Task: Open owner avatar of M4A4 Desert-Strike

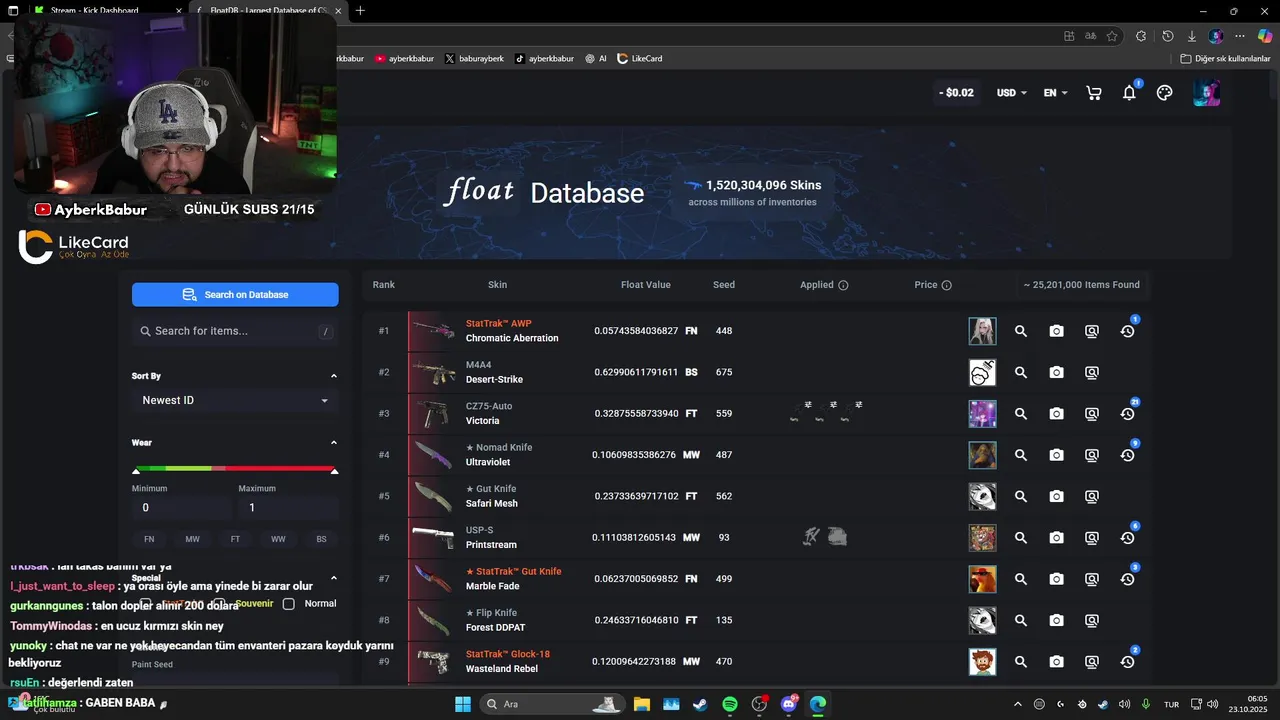Action: click(x=982, y=372)
